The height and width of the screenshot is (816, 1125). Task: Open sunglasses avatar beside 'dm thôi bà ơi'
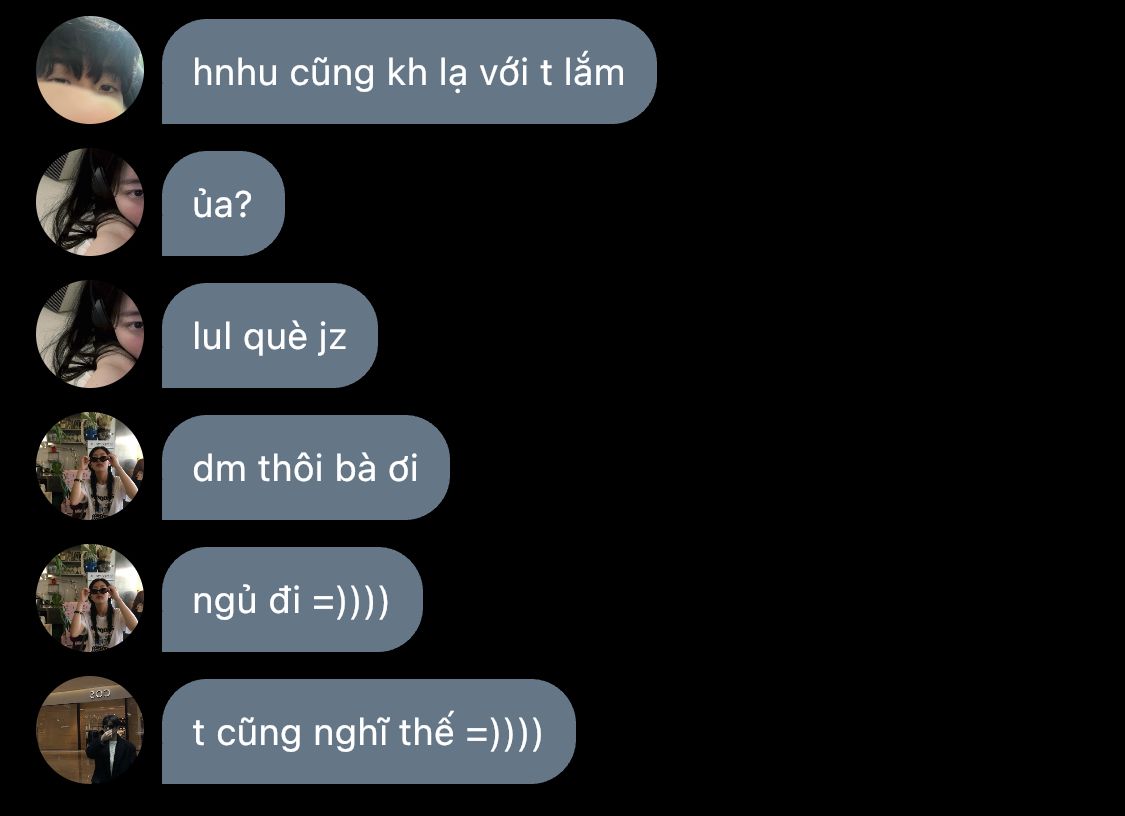click(x=90, y=466)
